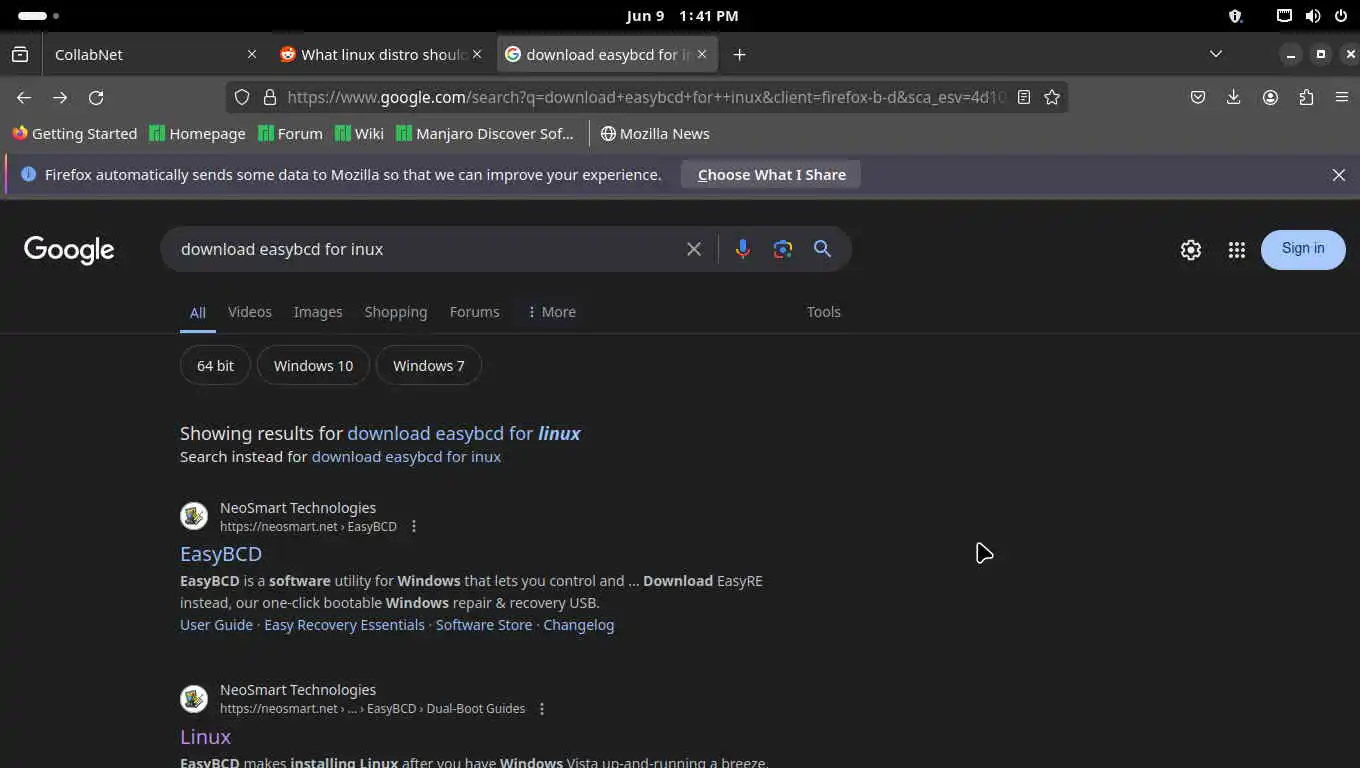Show site security padlock info
This screenshot has height=768, width=1360.
(269, 97)
